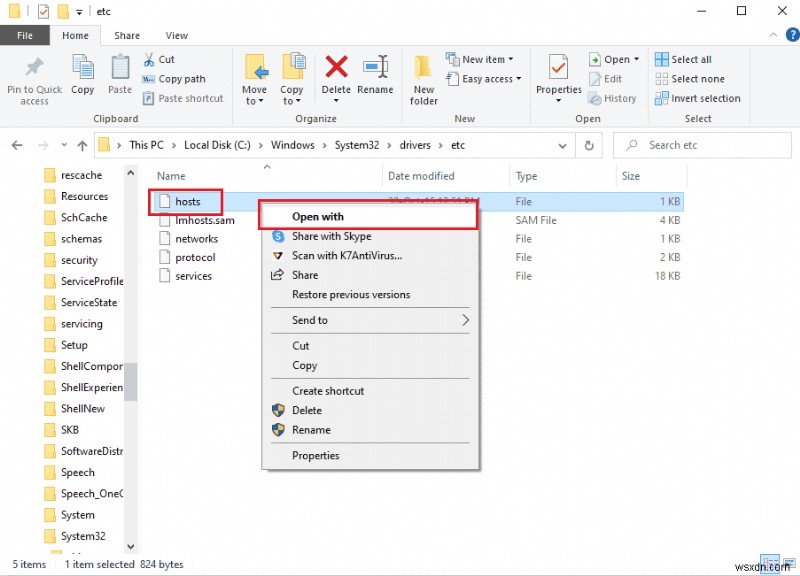Click inside the Search etc box
Viewport: 800px width, 576px height.
pos(700,145)
